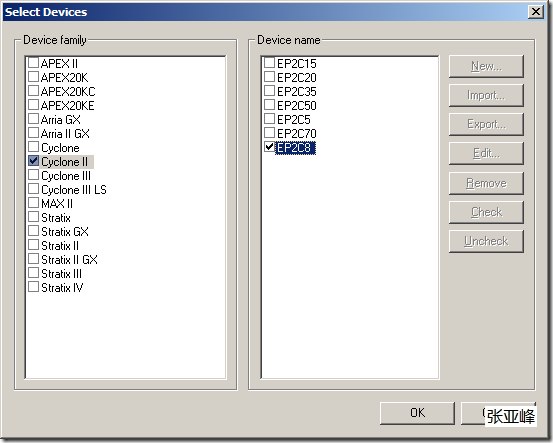Tick the Stratix II GX checkbox

(33, 259)
